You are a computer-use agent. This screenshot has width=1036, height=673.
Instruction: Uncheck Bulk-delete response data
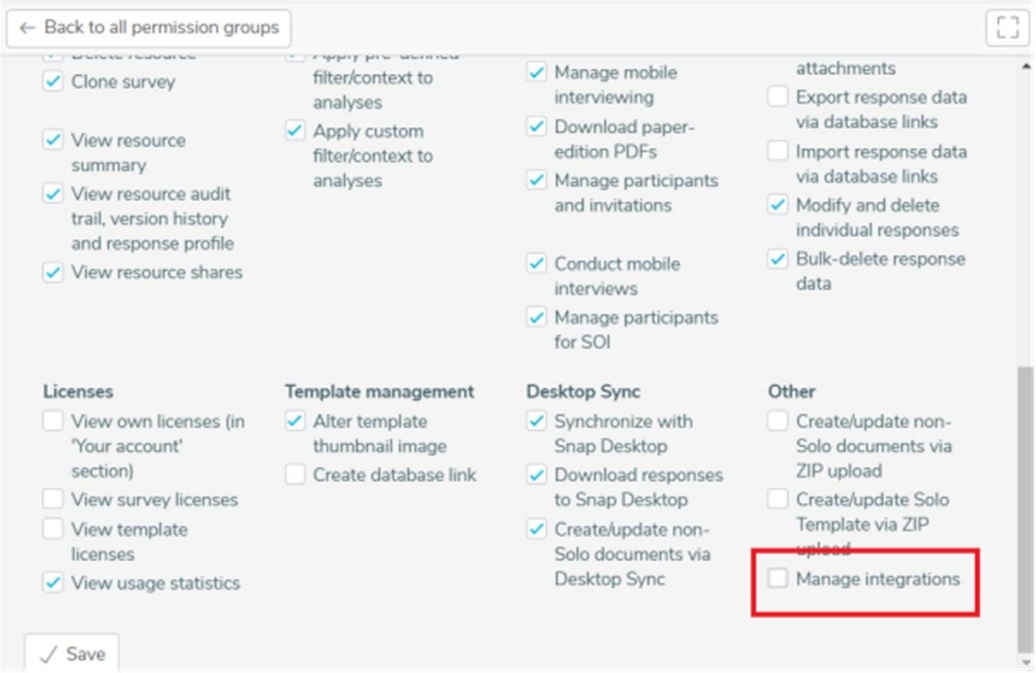click(778, 259)
